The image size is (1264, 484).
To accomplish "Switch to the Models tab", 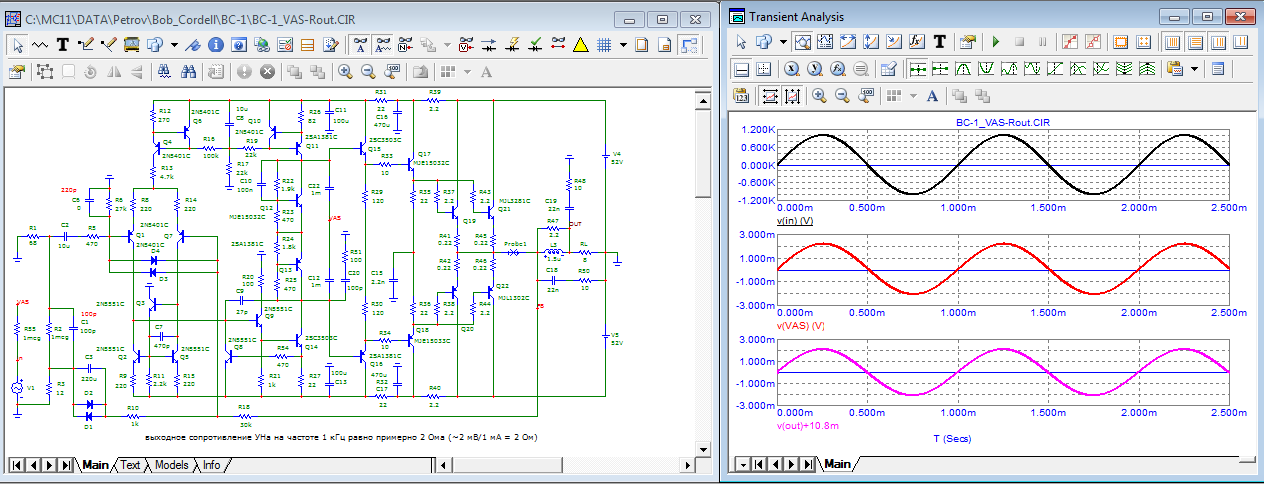I will pos(171,465).
